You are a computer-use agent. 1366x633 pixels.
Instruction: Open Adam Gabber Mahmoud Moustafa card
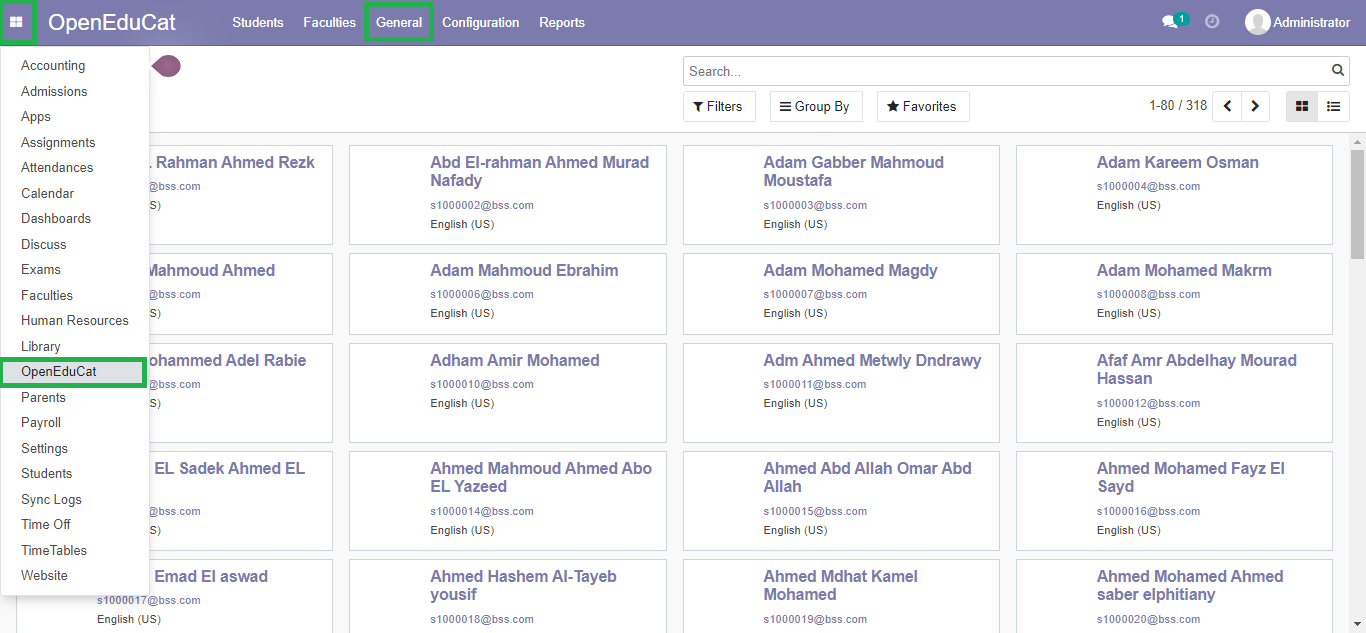[x=841, y=195]
